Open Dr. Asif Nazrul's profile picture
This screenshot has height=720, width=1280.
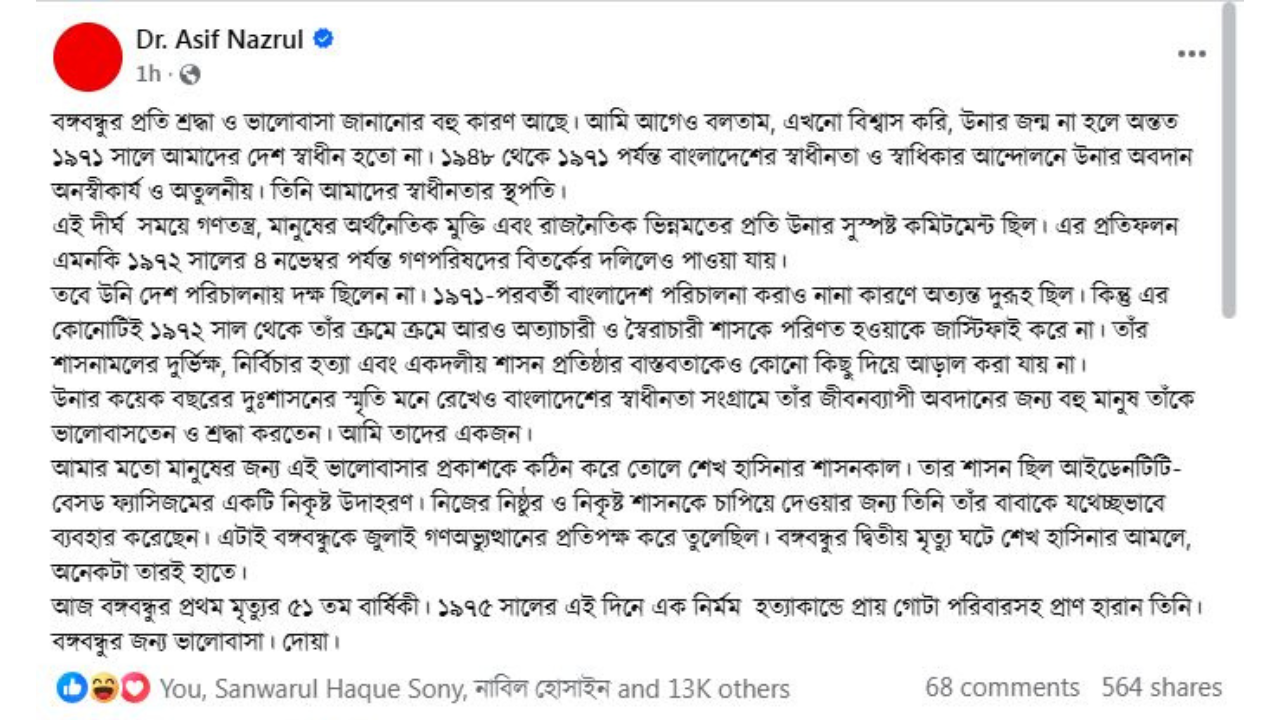point(87,57)
